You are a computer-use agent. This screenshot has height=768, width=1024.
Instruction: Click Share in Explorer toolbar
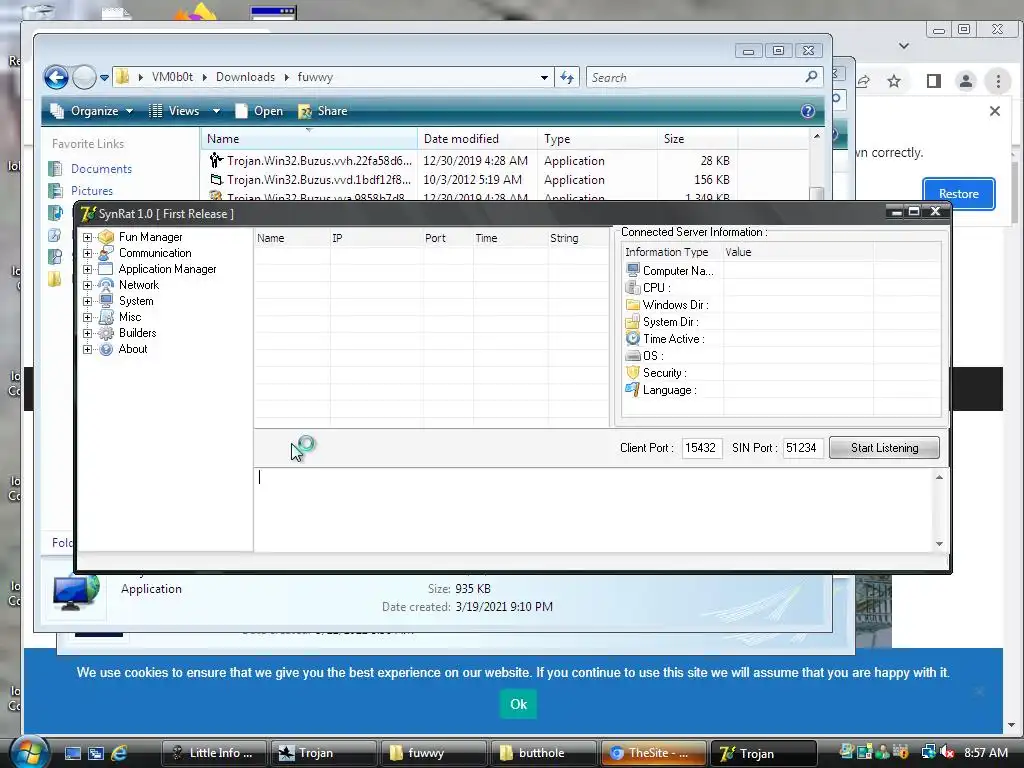tap(323, 111)
